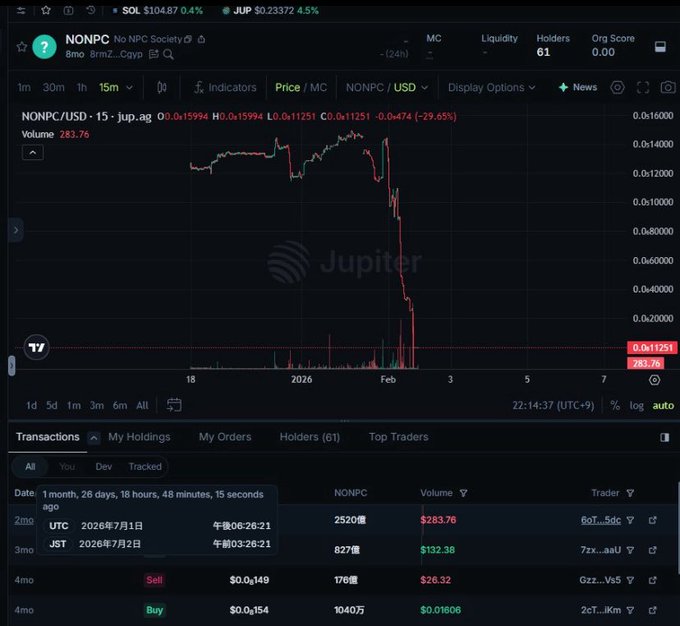Viewport: 680px width, 626px height.
Task: Open the notes icon next to 8rmZ...Cgyp
Action: 154,54
